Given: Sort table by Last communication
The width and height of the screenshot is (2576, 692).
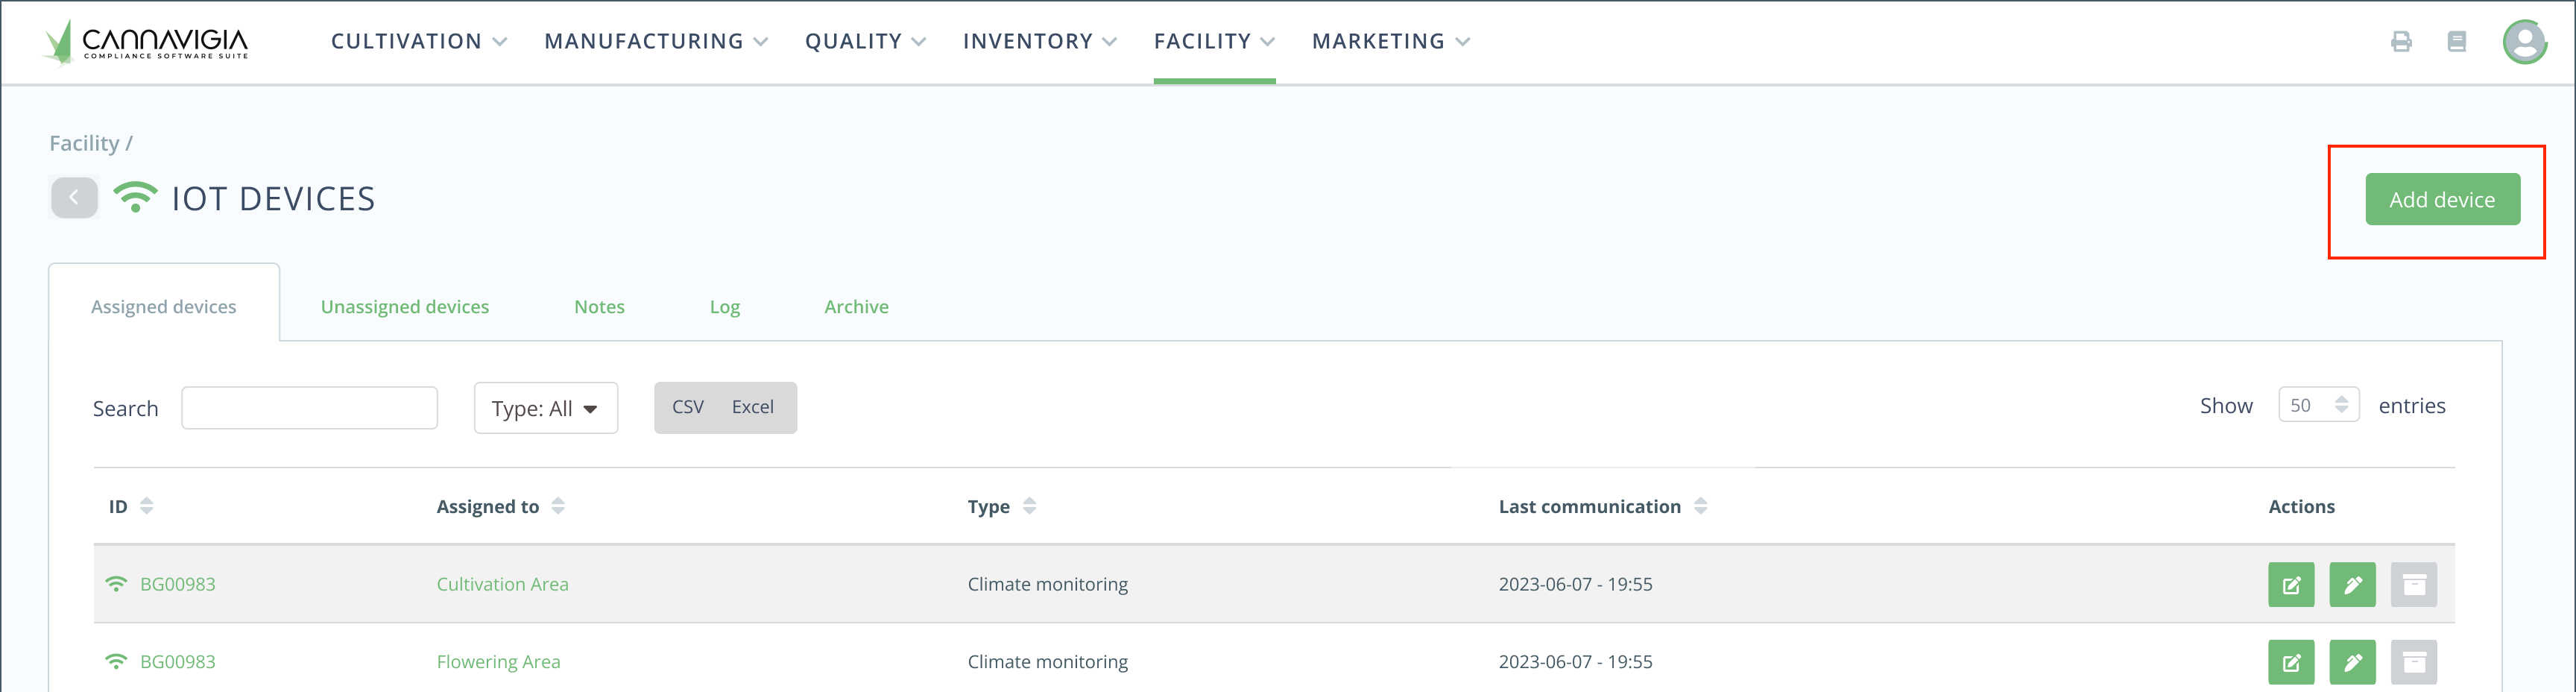Looking at the screenshot, I should pos(1700,506).
